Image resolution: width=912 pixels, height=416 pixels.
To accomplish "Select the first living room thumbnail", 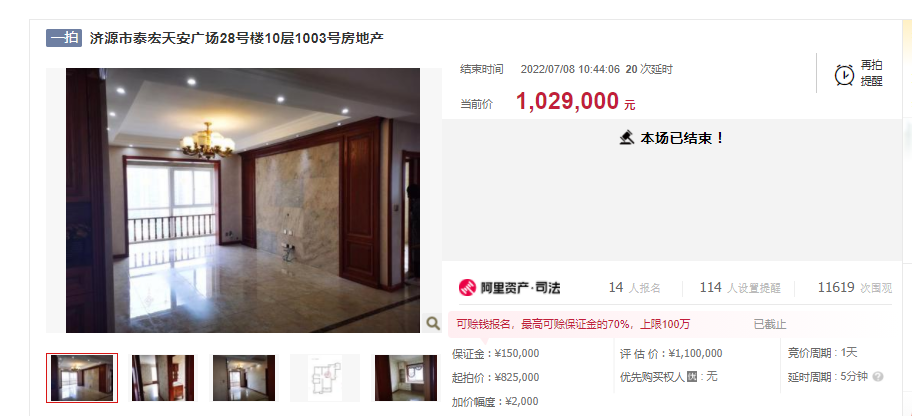I will tap(82, 378).
